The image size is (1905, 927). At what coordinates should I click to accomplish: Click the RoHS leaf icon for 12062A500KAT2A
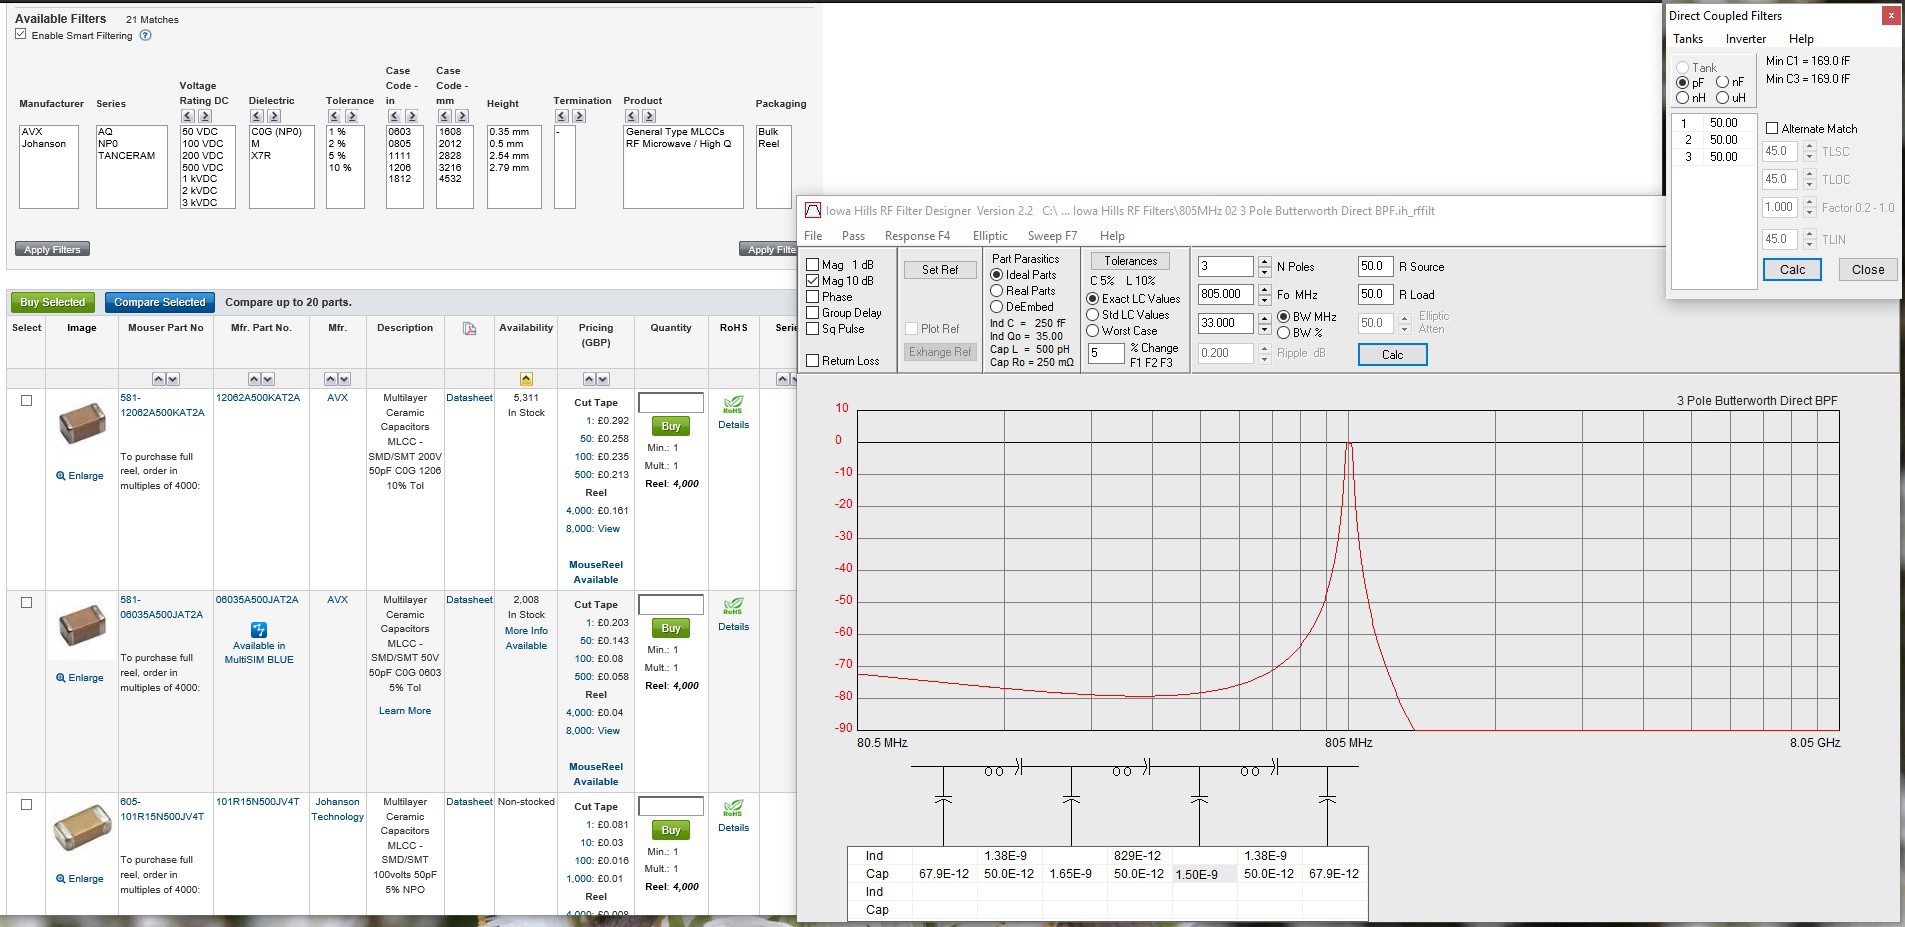pyautogui.click(x=733, y=404)
